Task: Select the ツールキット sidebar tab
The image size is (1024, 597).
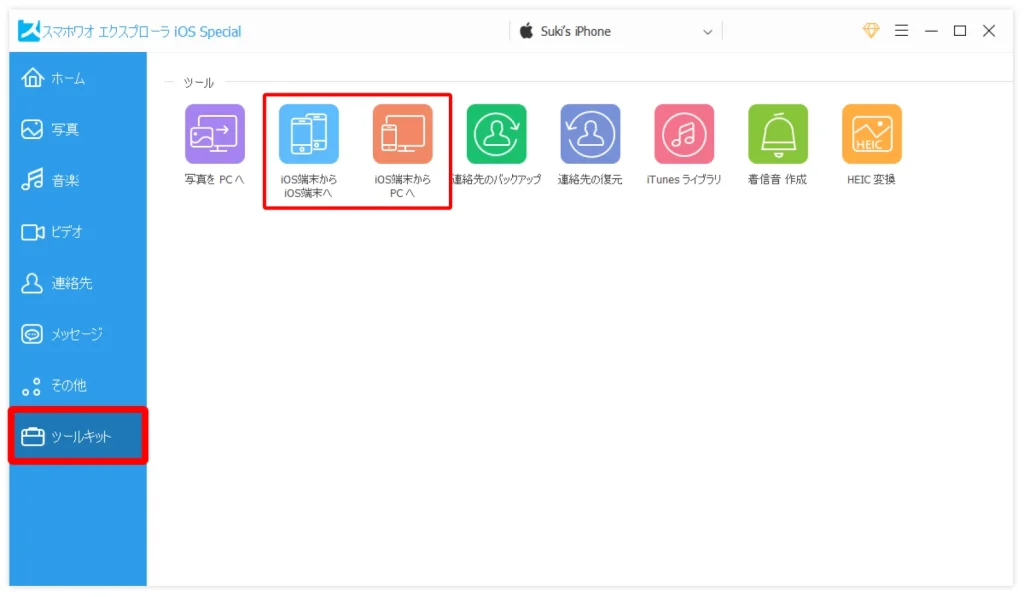Action: pos(78,437)
